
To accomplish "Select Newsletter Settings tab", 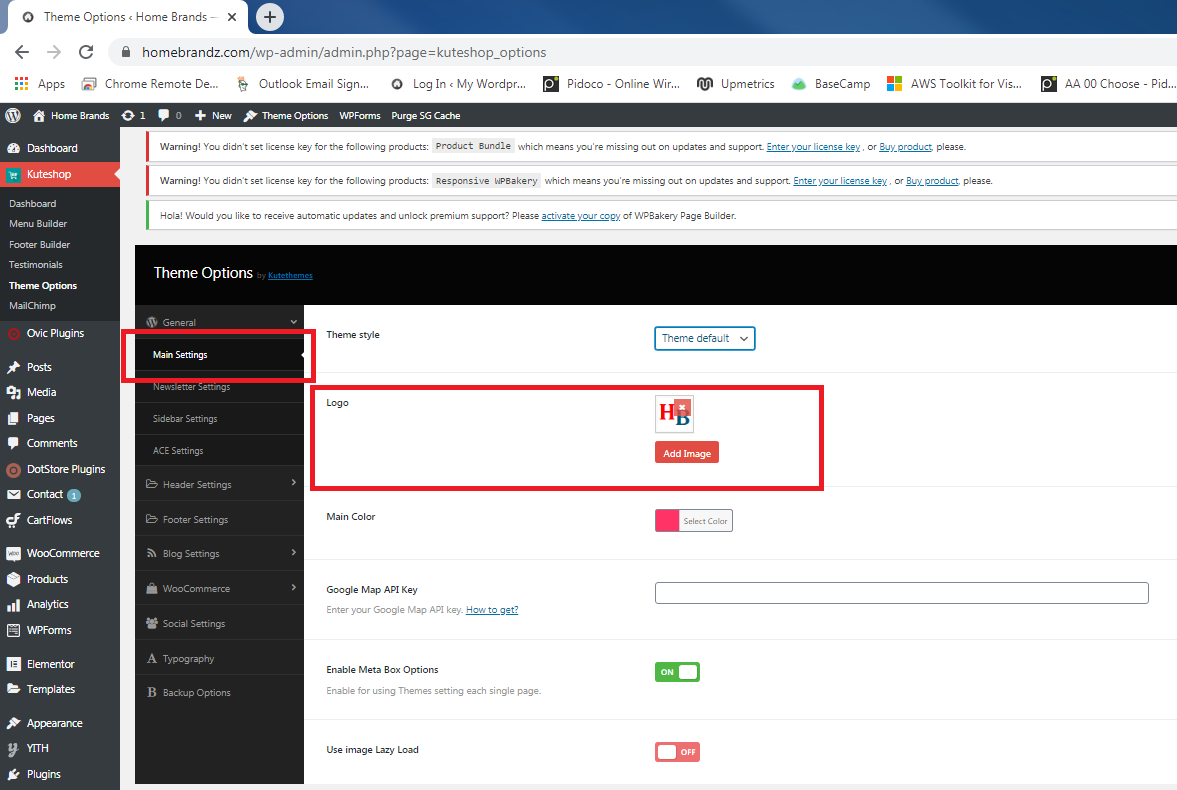I will pos(219,387).
